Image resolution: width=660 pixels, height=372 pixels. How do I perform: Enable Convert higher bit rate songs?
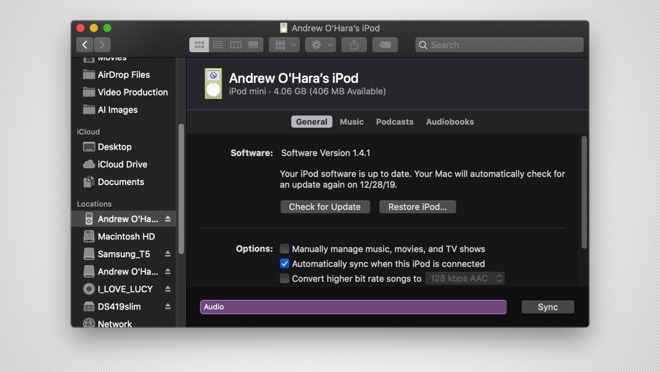(285, 279)
